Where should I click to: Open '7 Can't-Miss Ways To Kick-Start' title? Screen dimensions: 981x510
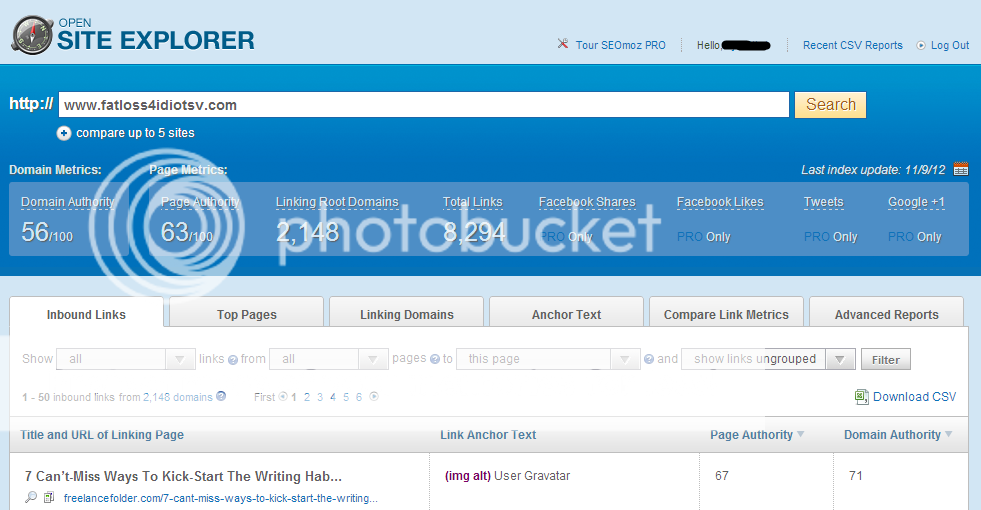(x=183, y=476)
